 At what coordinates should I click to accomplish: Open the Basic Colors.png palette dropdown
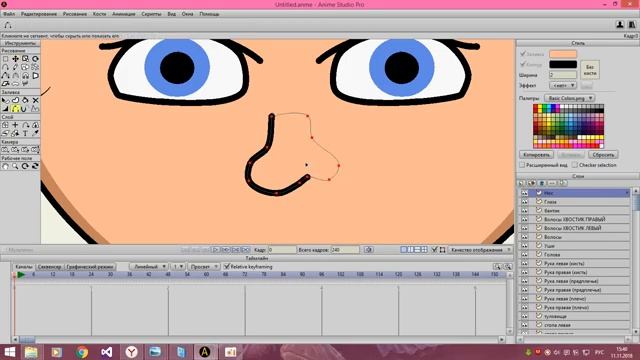569,98
